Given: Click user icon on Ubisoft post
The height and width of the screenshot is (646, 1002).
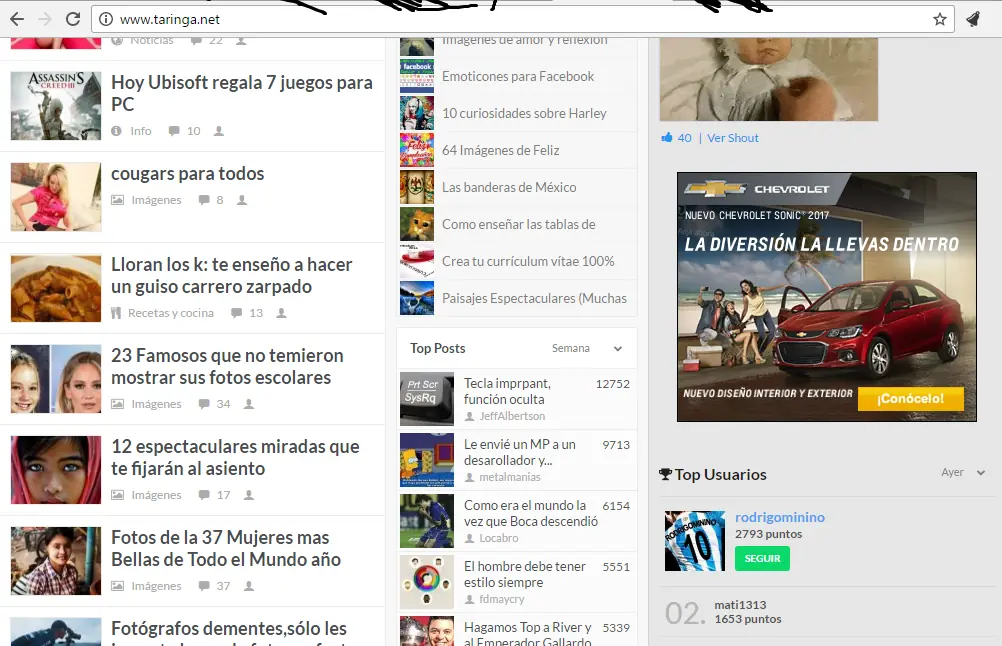Looking at the screenshot, I should (x=219, y=131).
